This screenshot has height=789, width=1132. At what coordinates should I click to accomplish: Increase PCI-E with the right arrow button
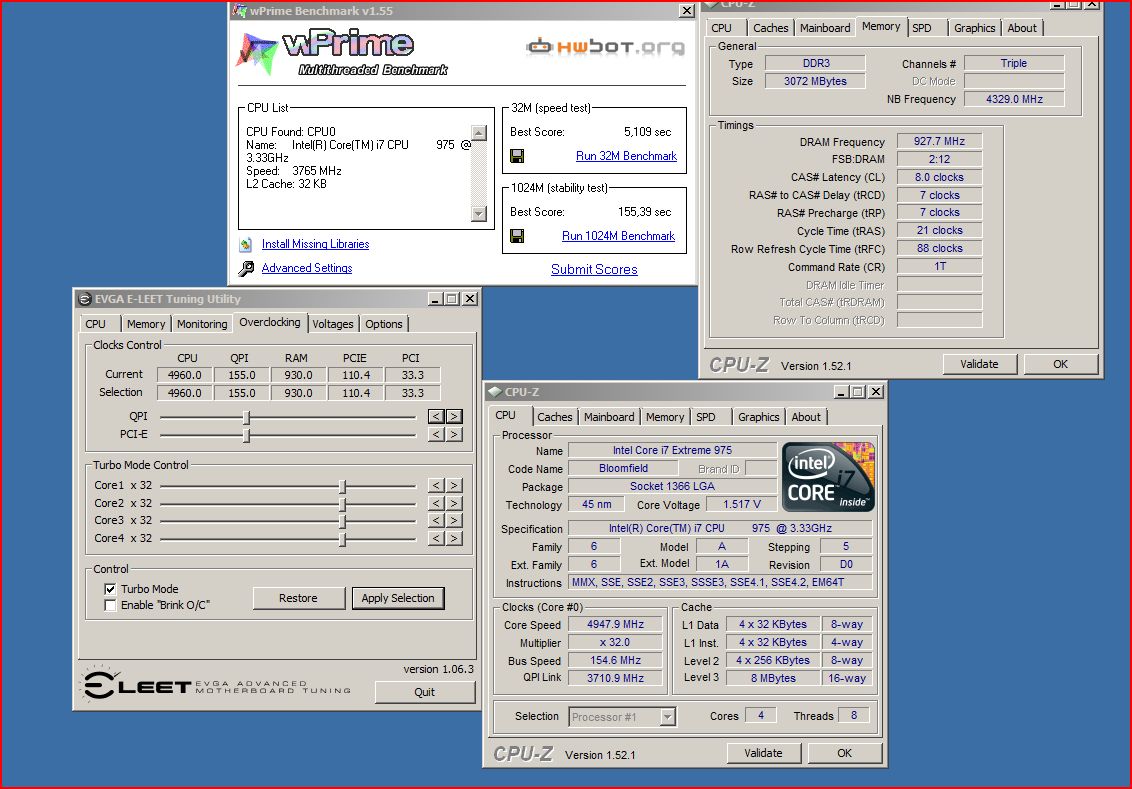tap(454, 435)
